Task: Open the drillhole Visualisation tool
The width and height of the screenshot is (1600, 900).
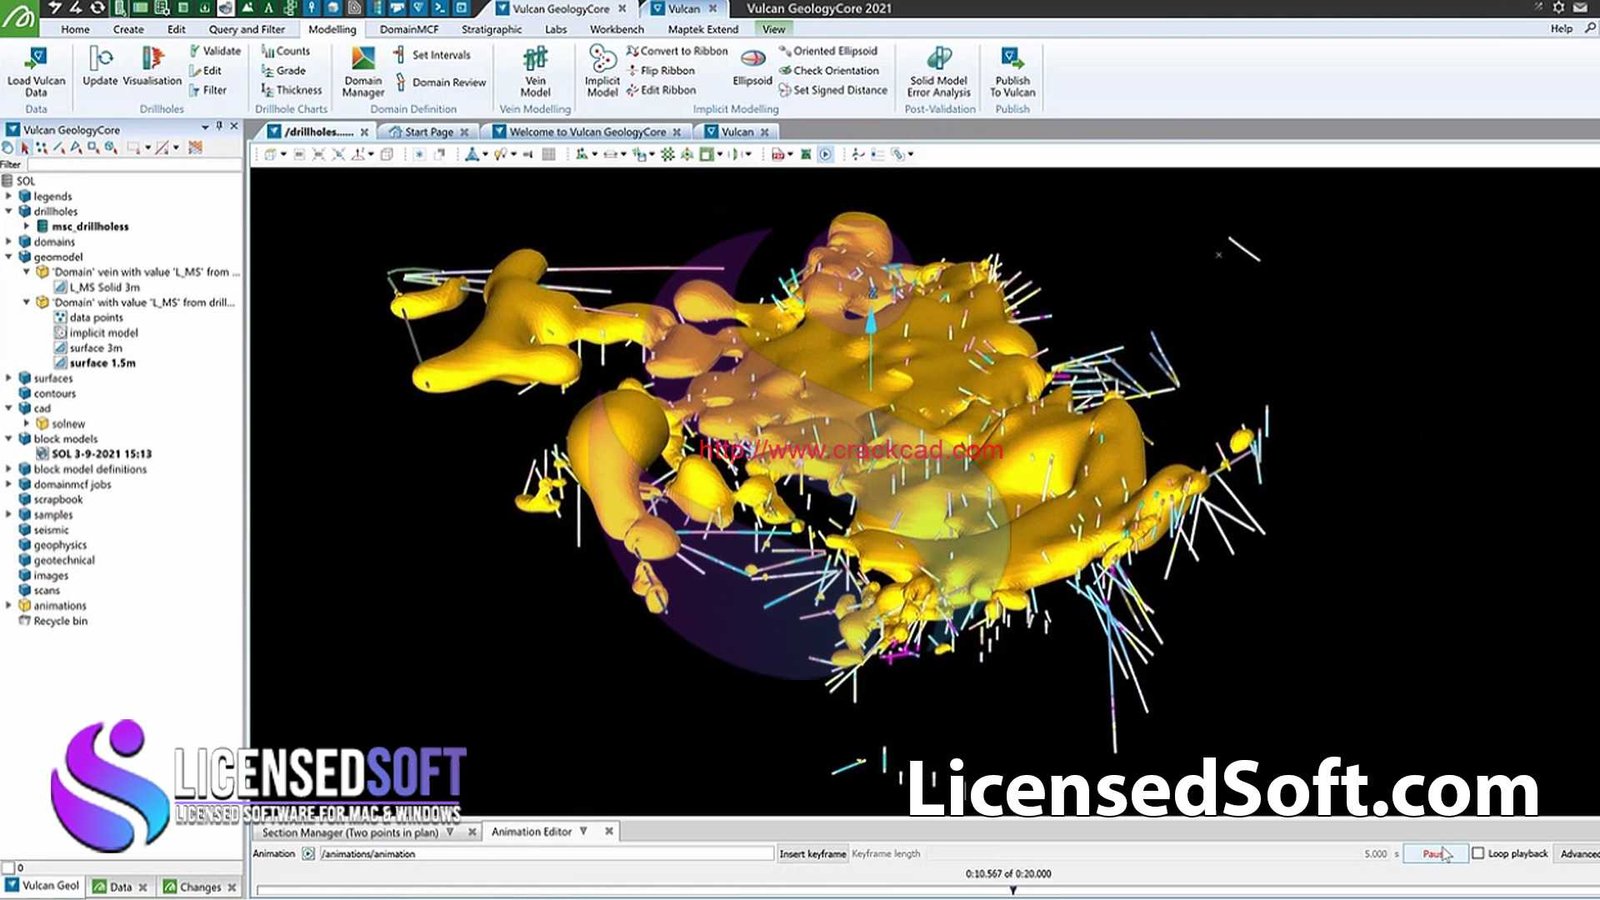Action: [x=152, y=66]
